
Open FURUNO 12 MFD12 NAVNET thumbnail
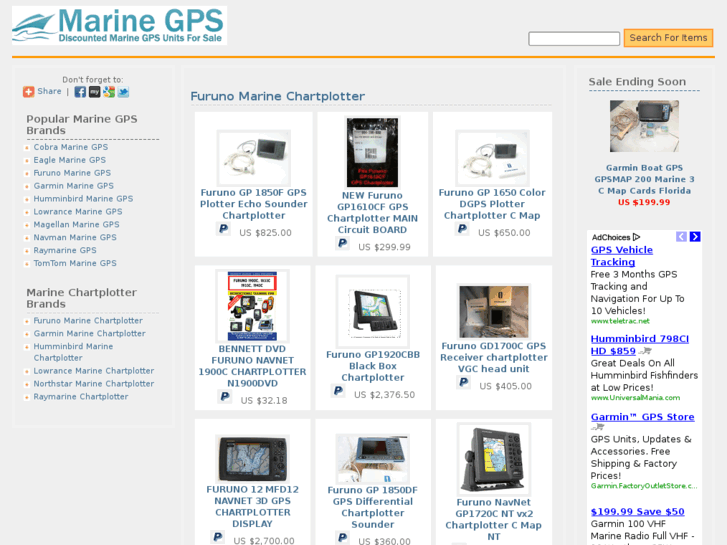tap(253, 459)
